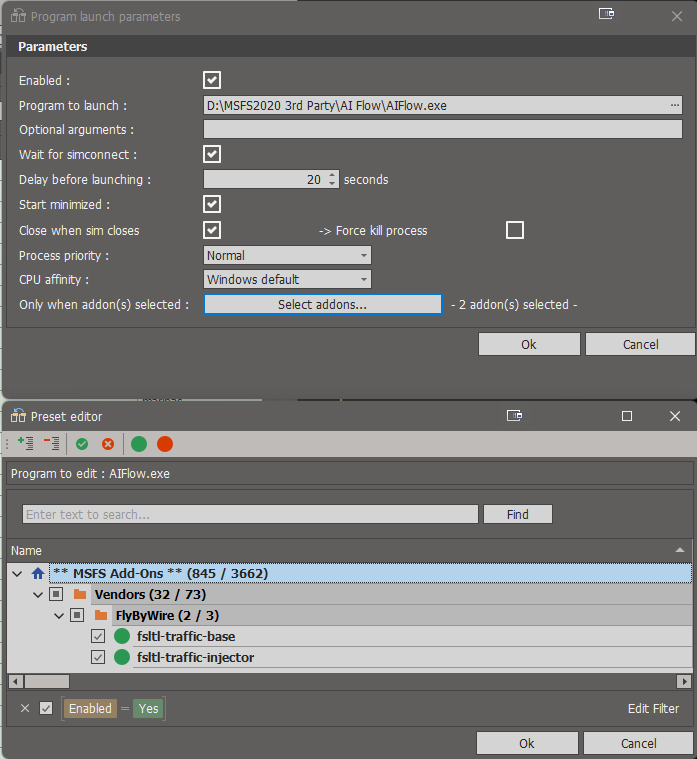Toggle the Vendors tri-state checkbox

click(x=56, y=594)
